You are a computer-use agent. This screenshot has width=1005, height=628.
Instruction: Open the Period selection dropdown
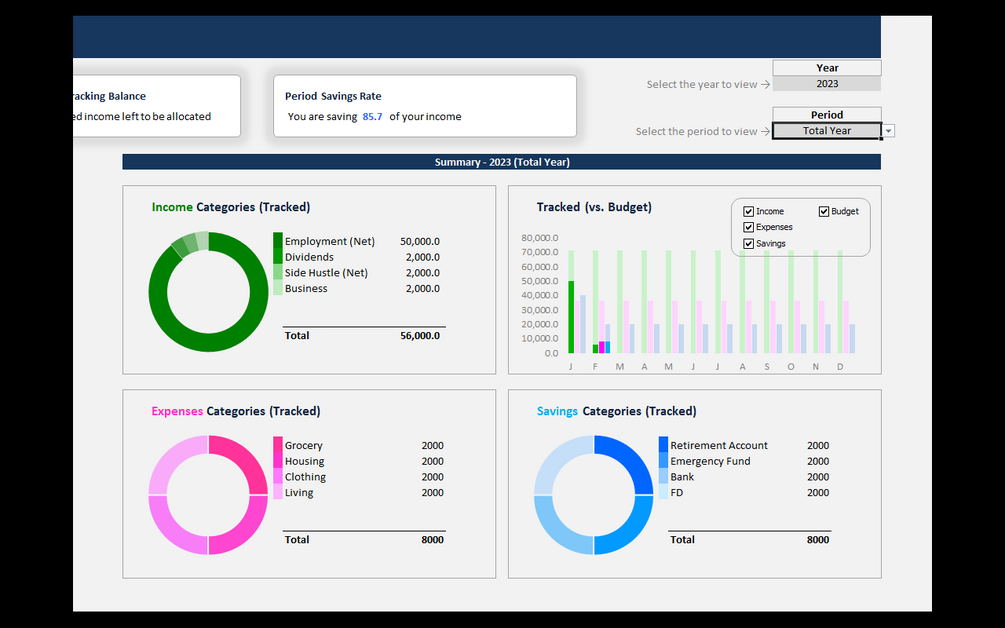(x=888, y=130)
